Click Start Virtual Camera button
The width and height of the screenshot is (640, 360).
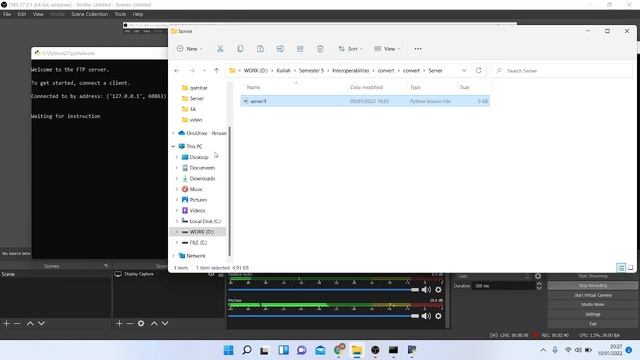593,295
